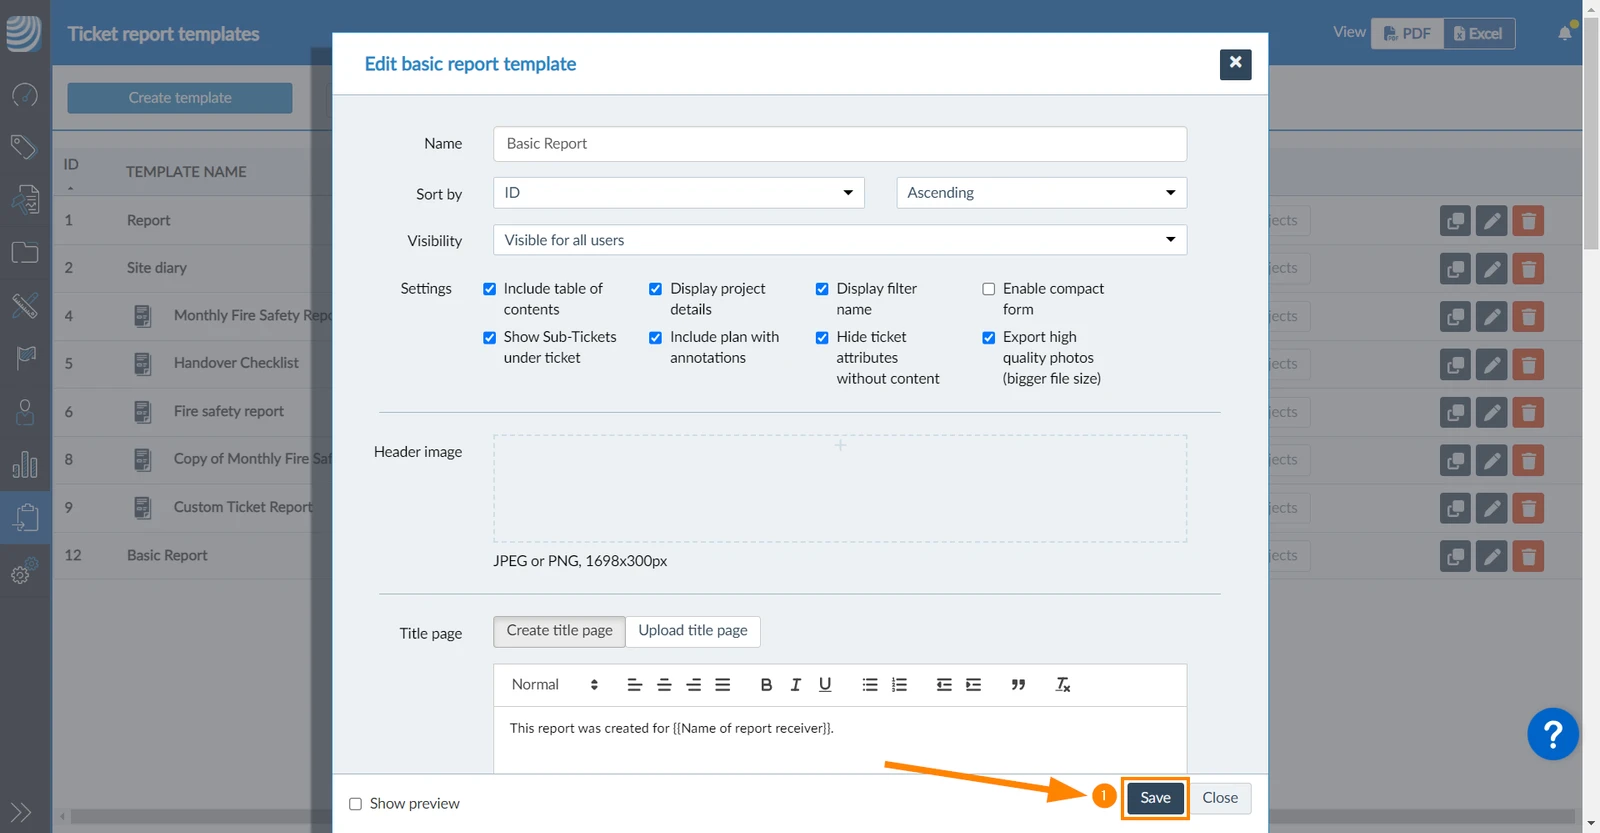Edit the Fire safety report template

1492,412
